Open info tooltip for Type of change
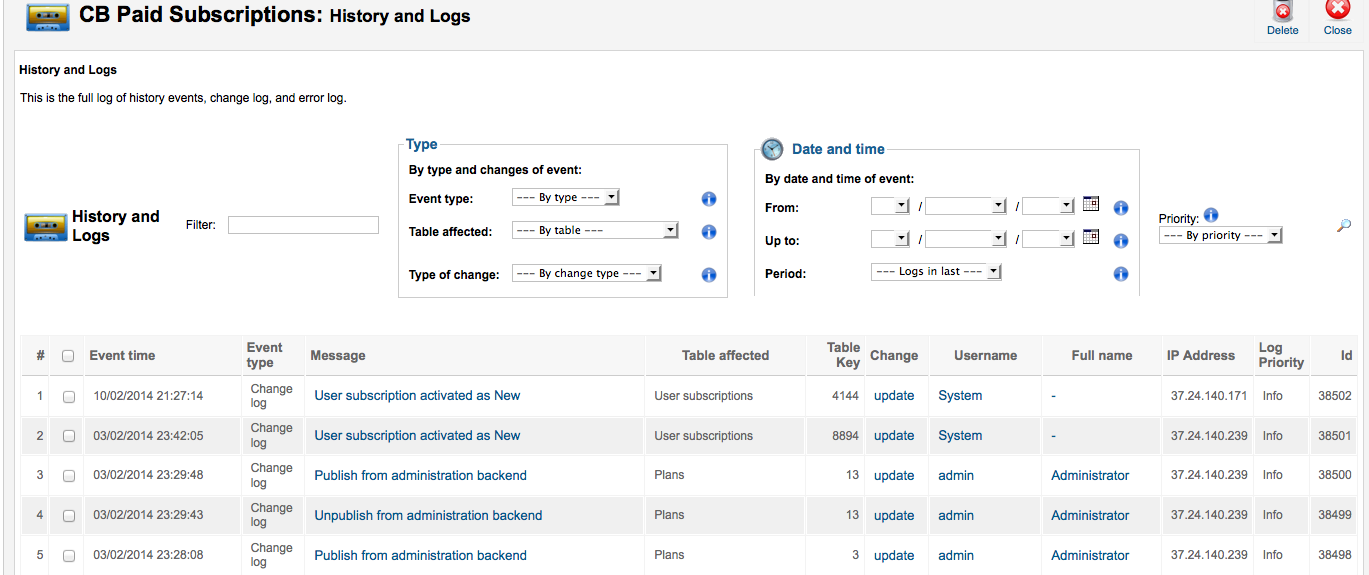 [709, 275]
